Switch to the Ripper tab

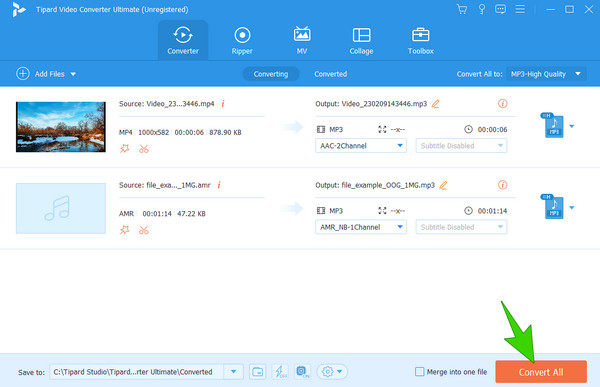coord(242,40)
